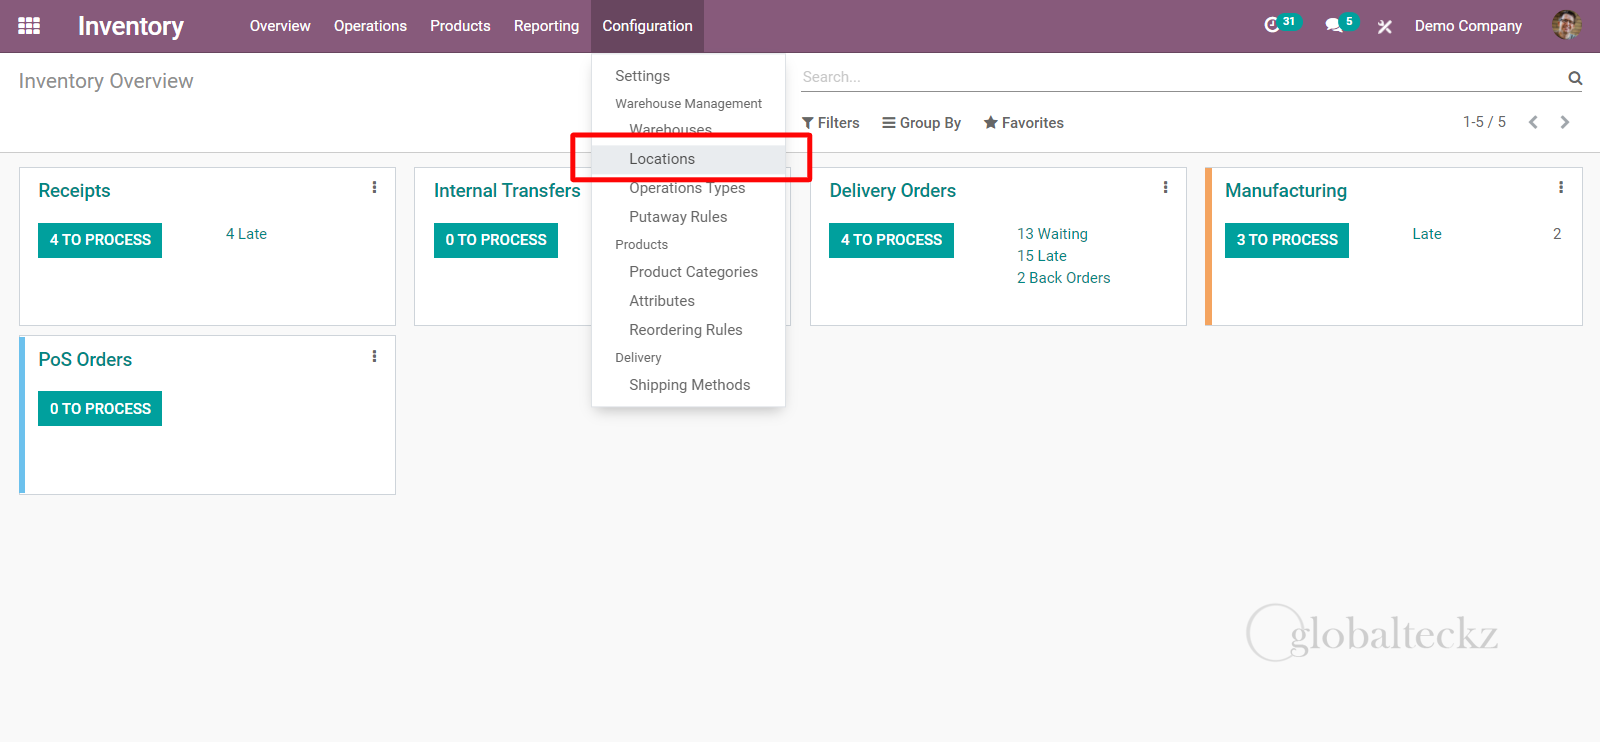
Task: Click Manufacturing 3 TO PROCESS button
Action: 1287,240
